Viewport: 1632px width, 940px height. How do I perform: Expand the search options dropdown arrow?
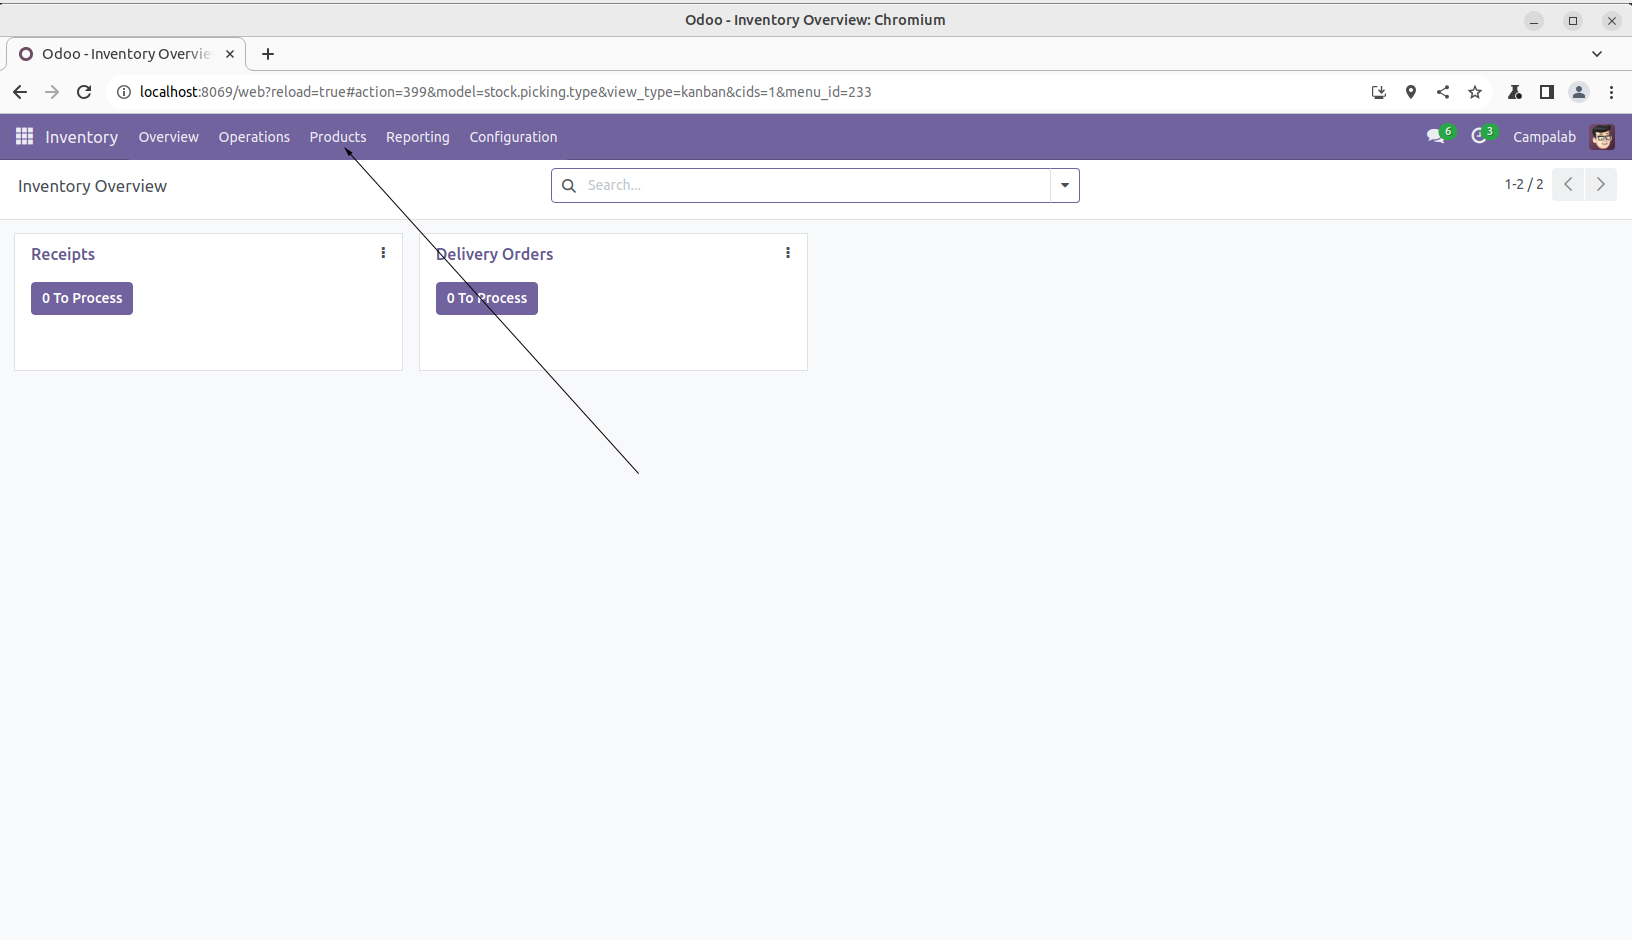[1065, 186]
